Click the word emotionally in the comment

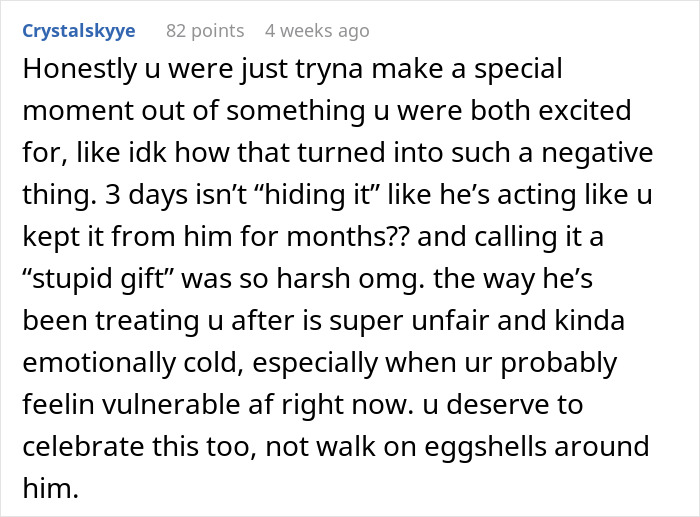pyautogui.click(x=99, y=363)
